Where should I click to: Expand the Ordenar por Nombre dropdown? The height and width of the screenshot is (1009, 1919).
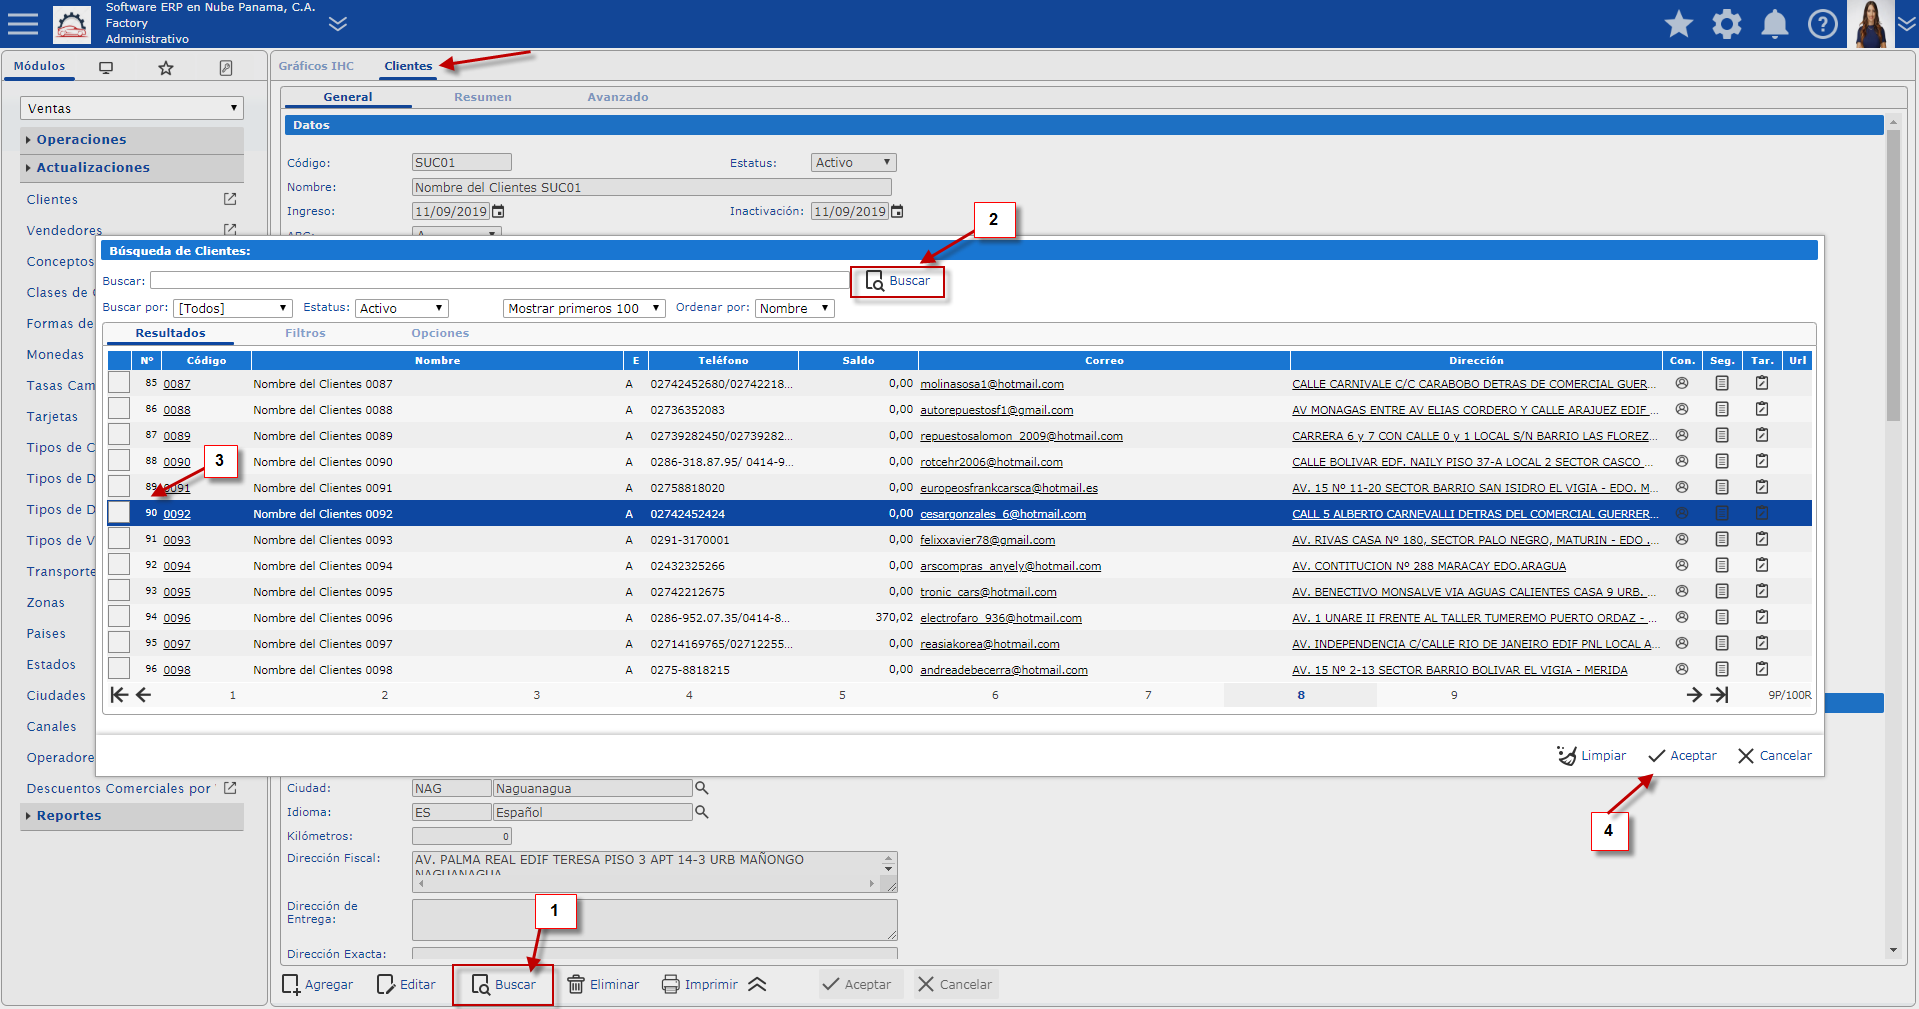[x=794, y=308]
